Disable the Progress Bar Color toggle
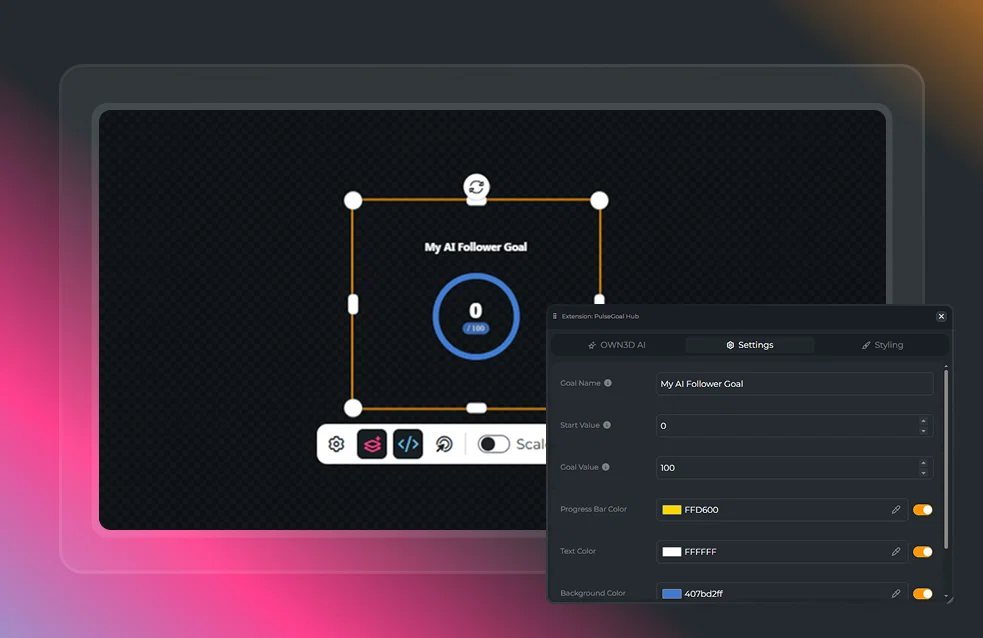Viewport: 983px width, 638px height. coord(922,510)
